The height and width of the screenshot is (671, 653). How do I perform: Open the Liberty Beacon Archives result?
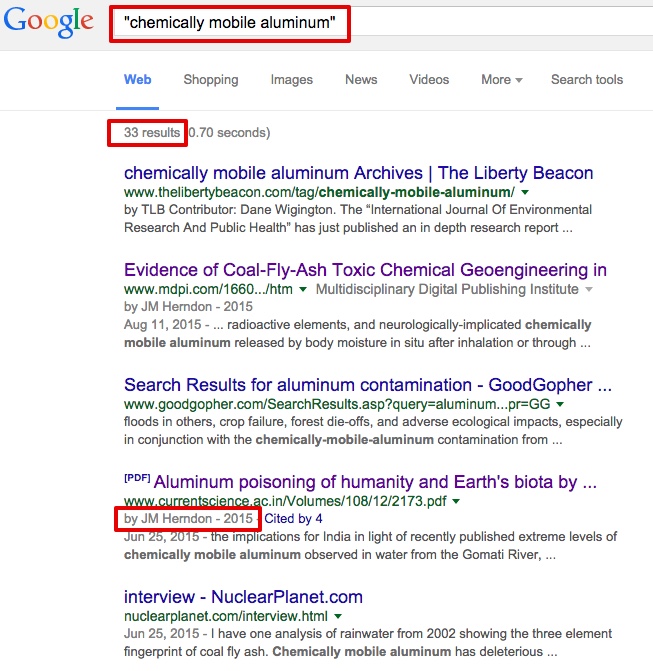click(359, 173)
